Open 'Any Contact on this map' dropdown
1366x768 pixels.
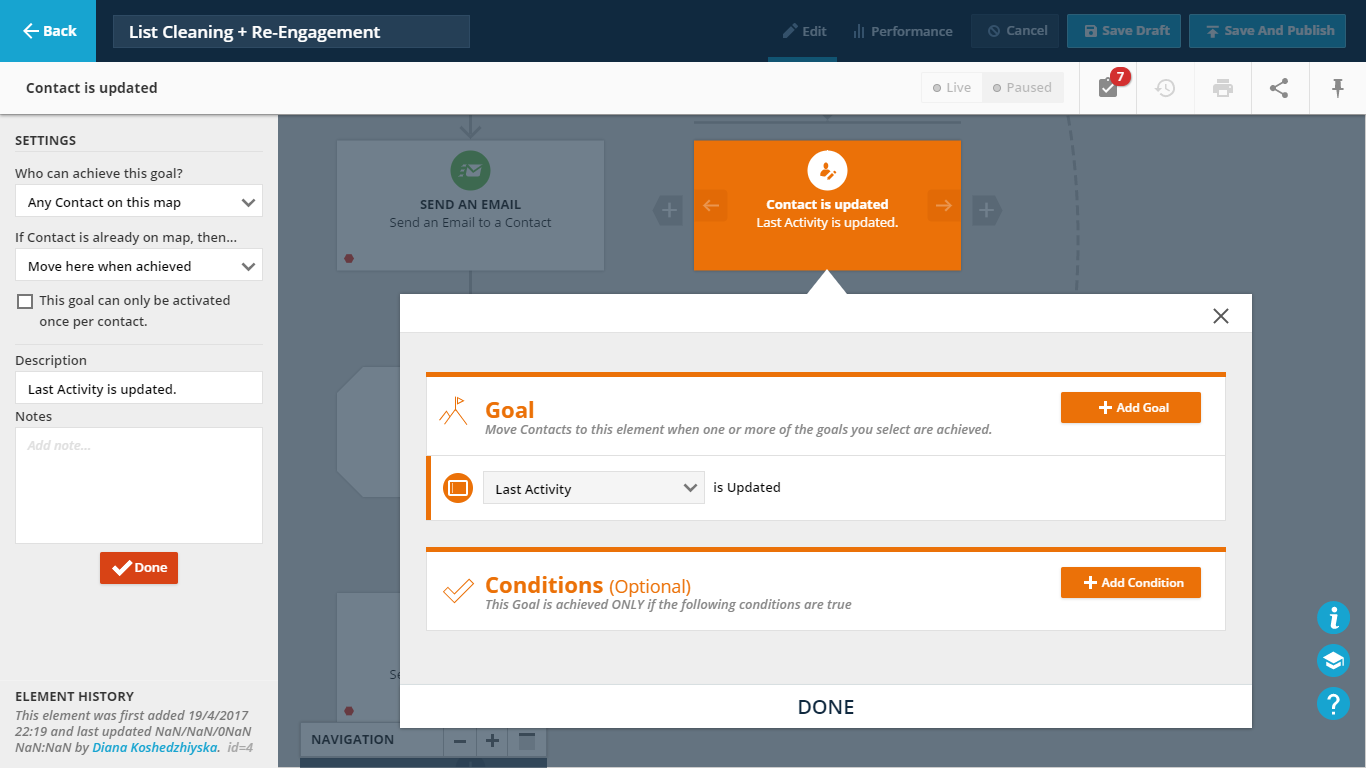click(139, 202)
